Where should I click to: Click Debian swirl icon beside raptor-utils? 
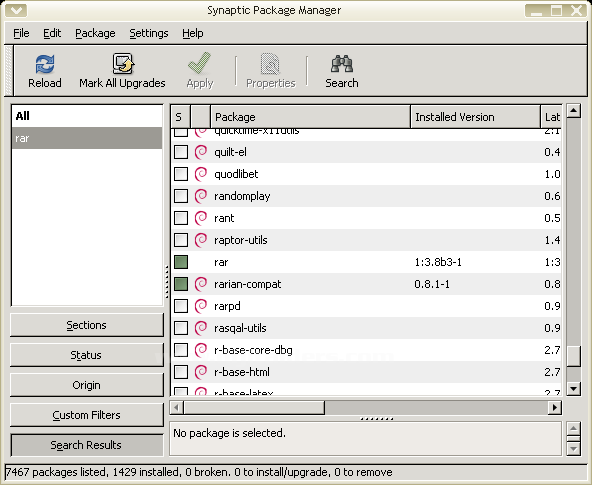(x=201, y=240)
